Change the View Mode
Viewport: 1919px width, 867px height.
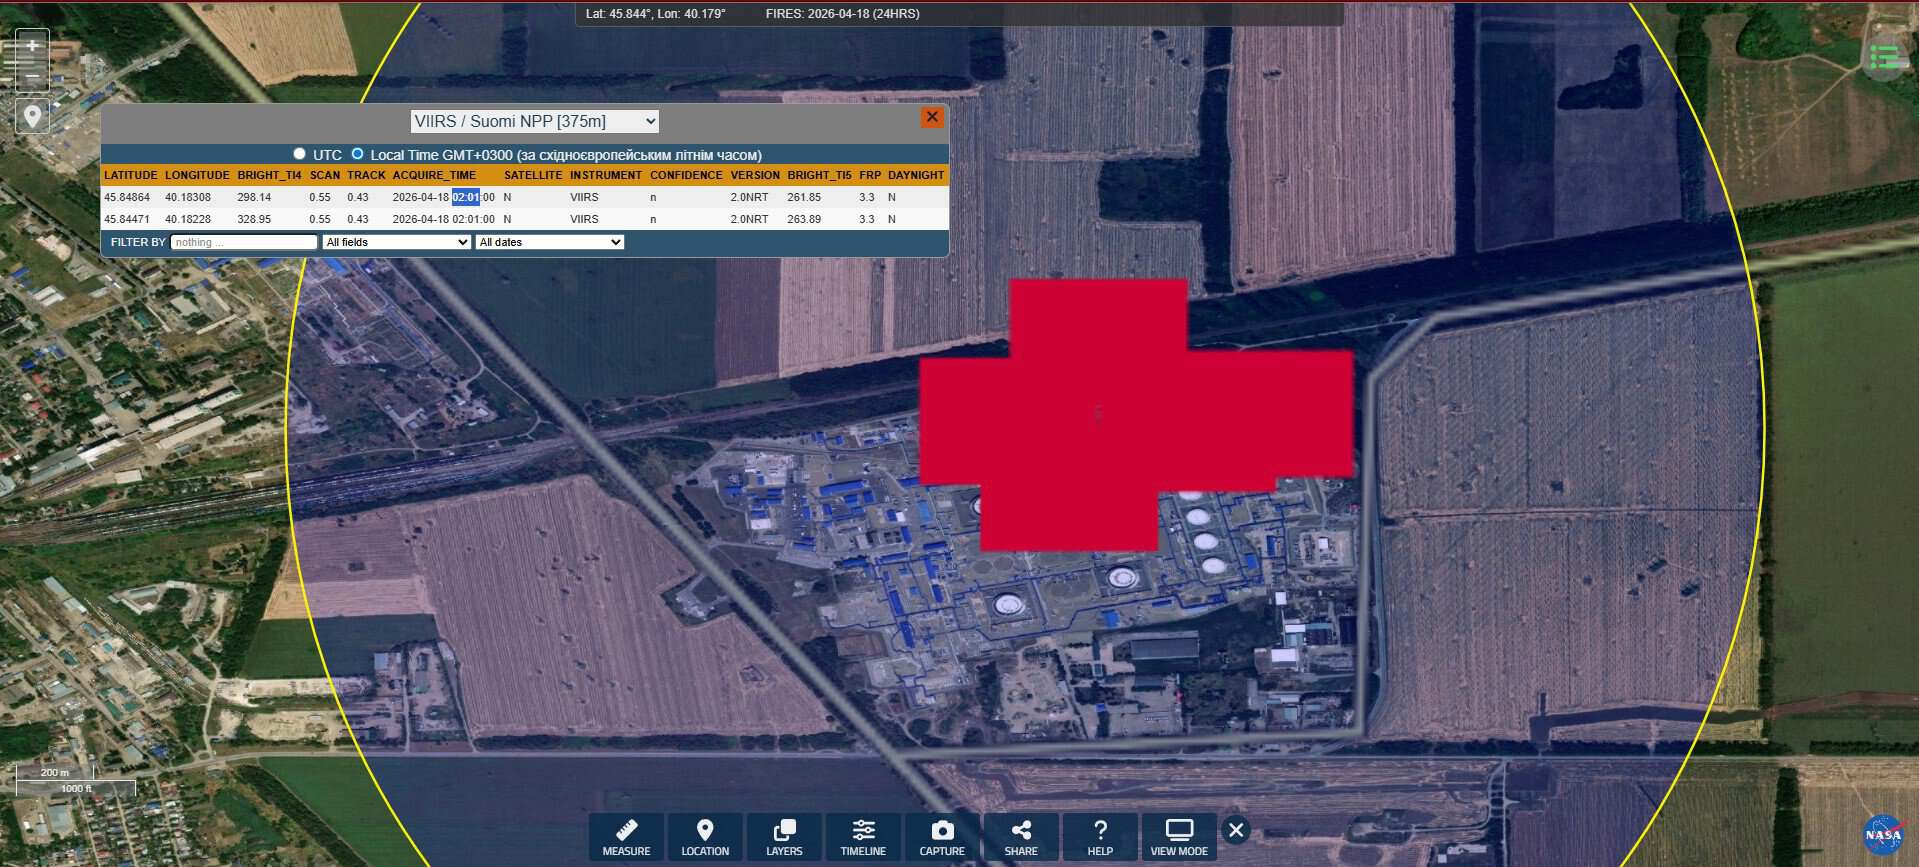pyautogui.click(x=1179, y=838)
